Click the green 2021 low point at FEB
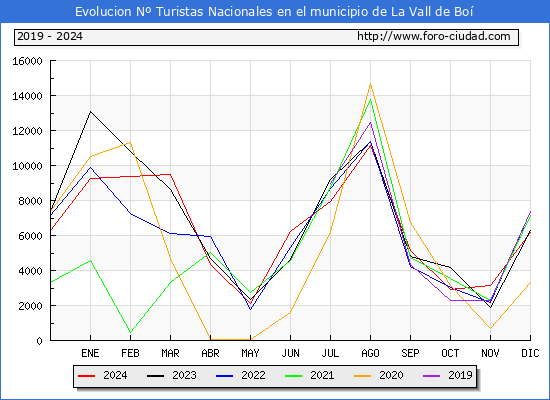 click(x=130, y=332)
